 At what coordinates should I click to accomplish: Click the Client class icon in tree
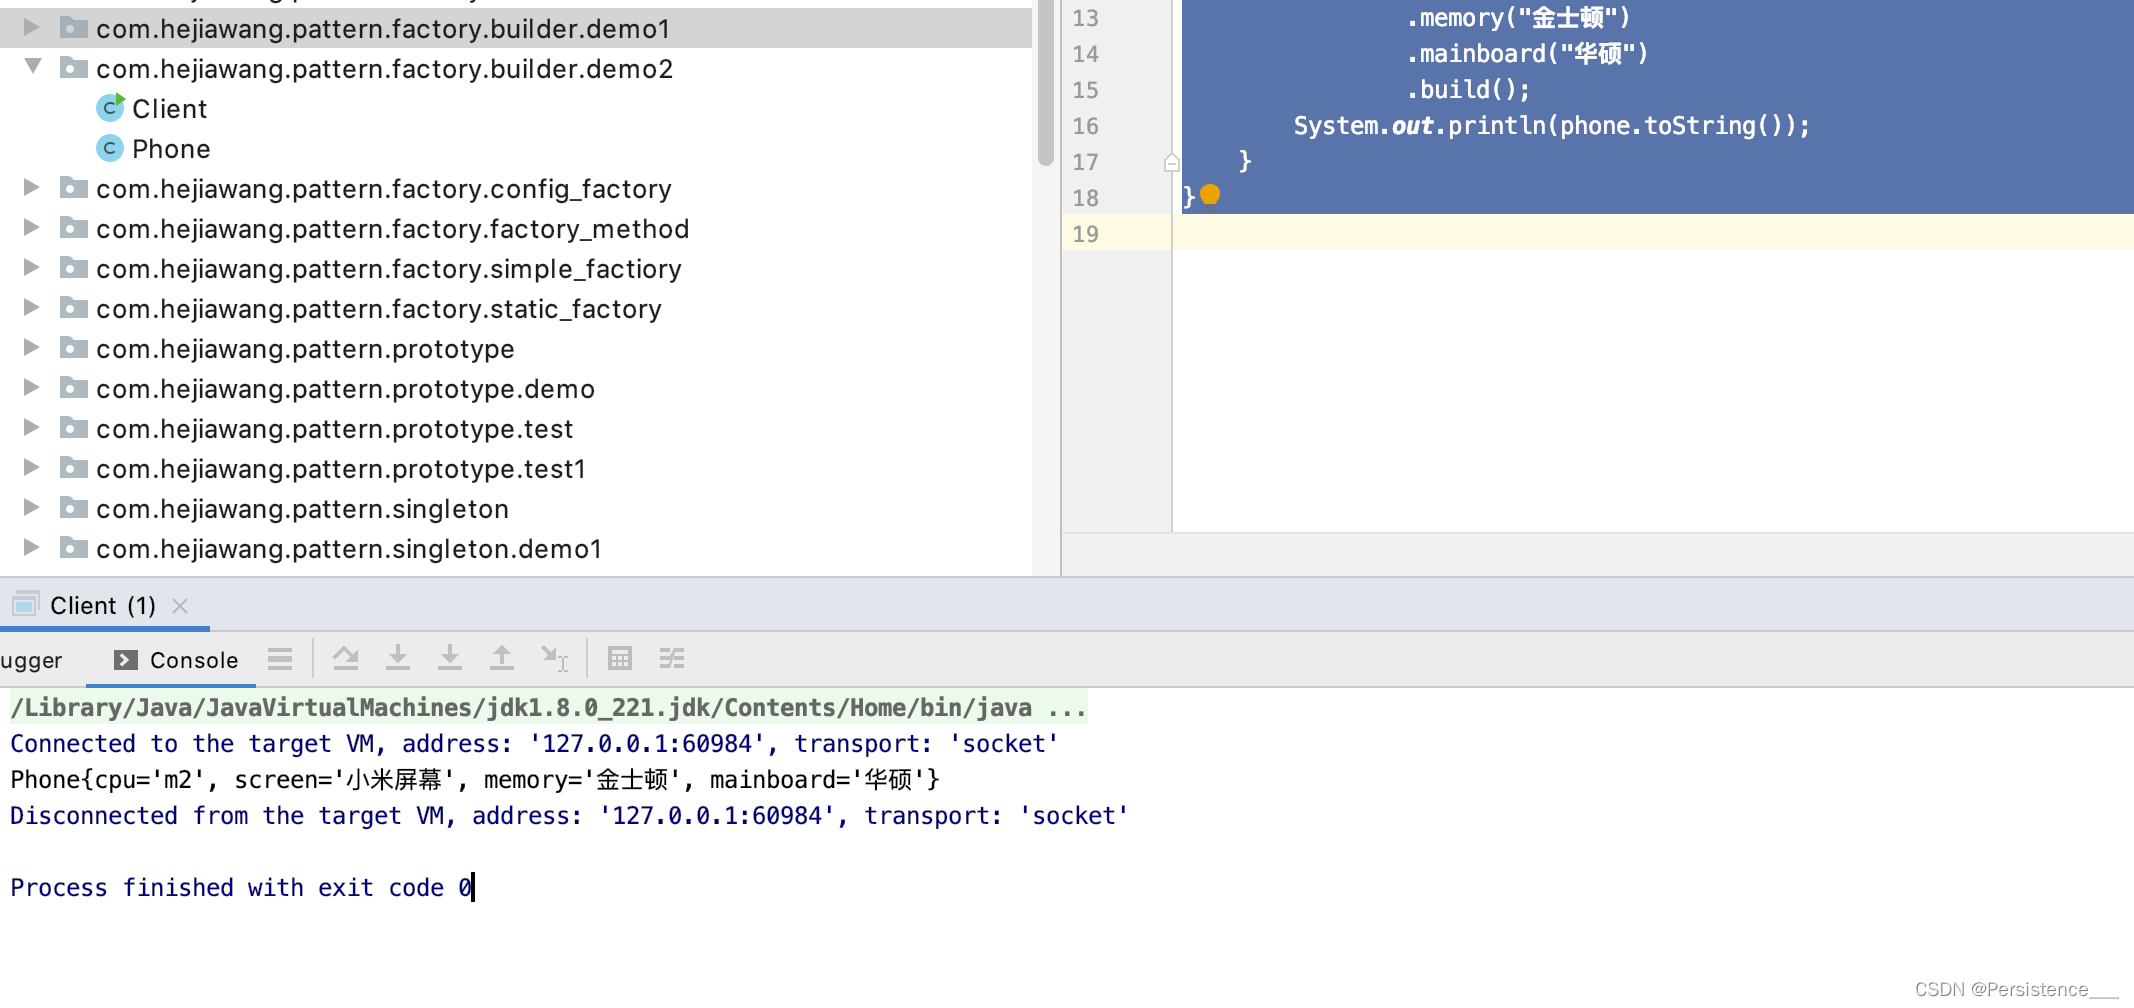[x=110, y=107]
